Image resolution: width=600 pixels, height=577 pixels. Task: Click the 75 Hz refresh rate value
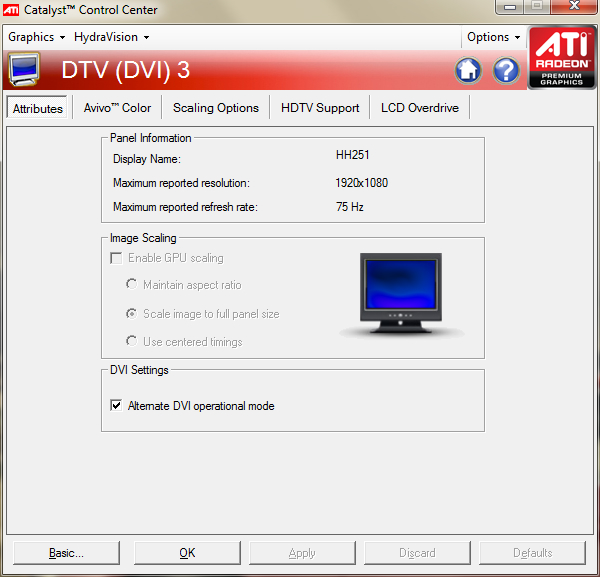click(349, 207)
